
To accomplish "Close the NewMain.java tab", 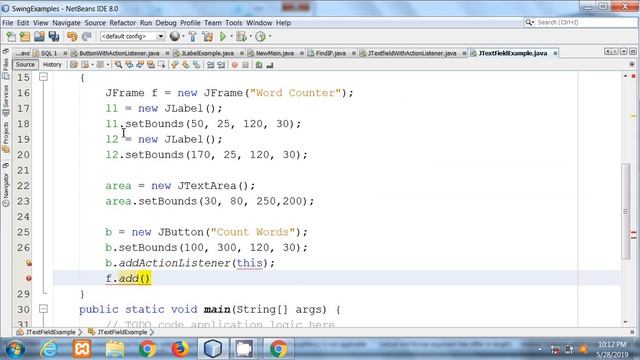I will click(x=302, y=53).
